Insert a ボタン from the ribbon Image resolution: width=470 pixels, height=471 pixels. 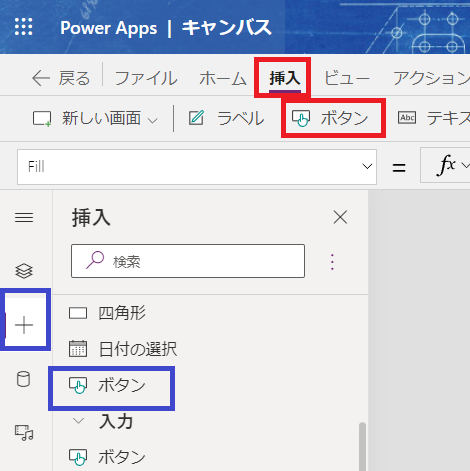pyautogui.click(x=330, y=118)
